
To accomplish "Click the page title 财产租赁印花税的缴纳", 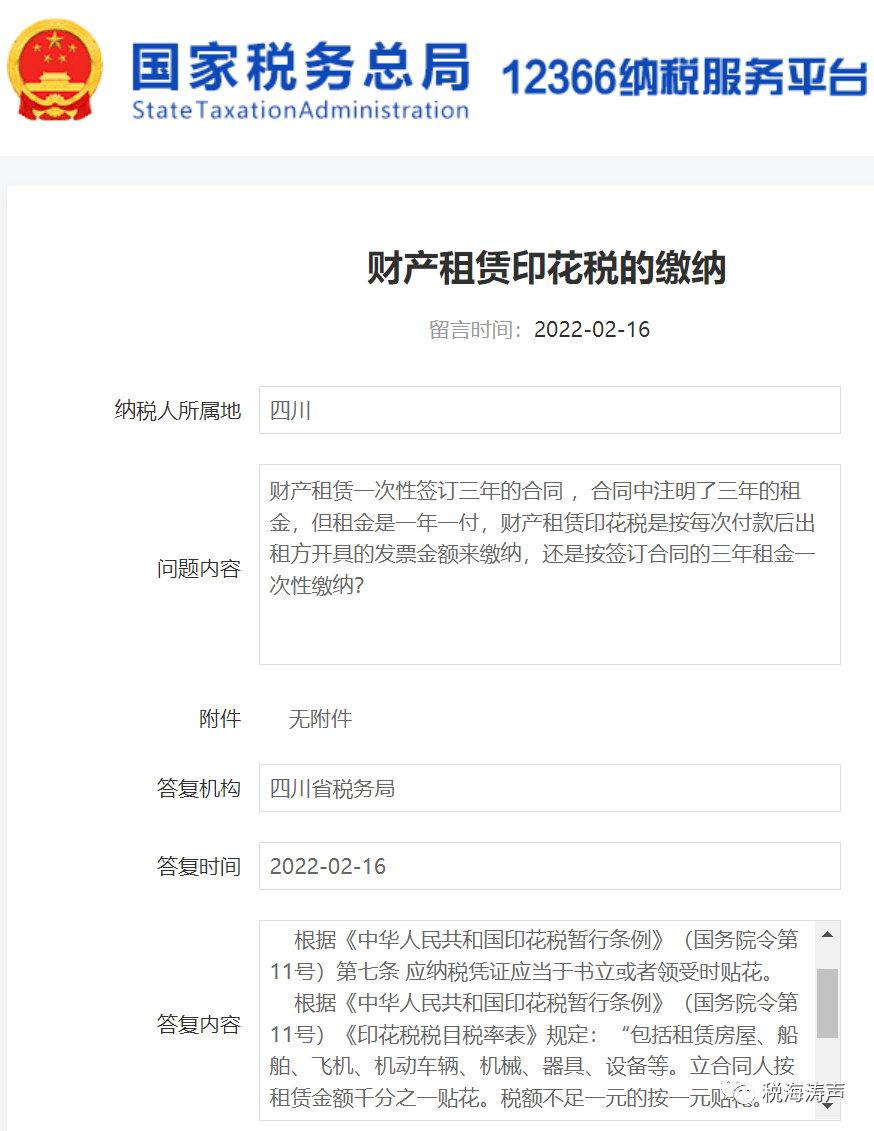I will click(546, 269).
